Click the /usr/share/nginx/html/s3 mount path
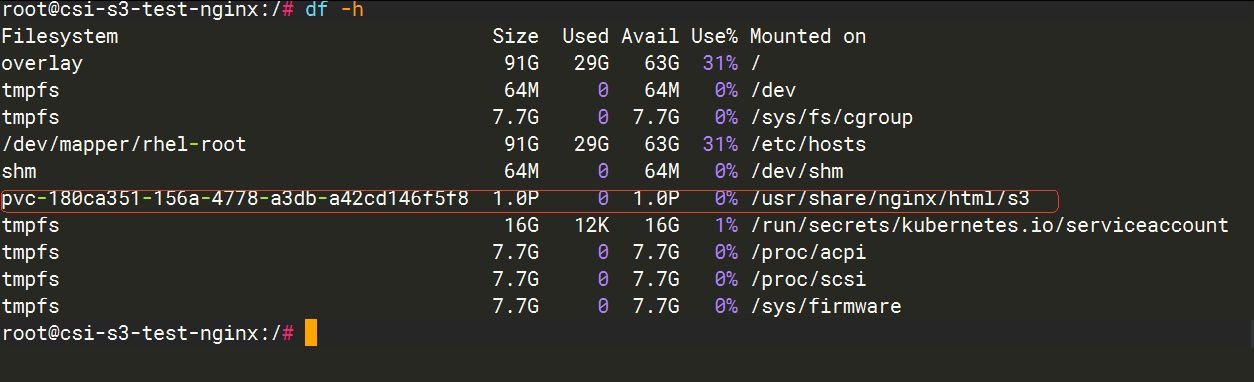The height and width of the screenshot is (382, 1254). tap(889, 198)
